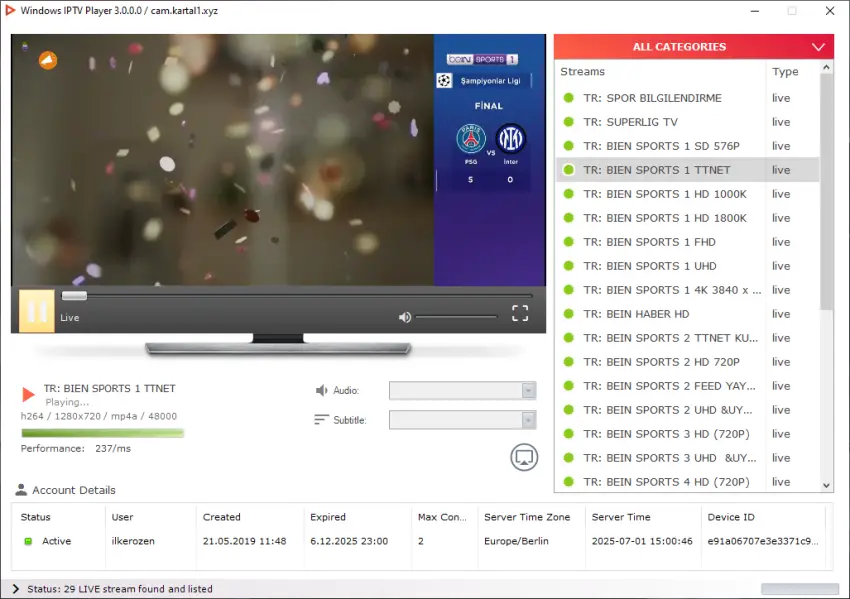
Task: Select TR: BEIN SPORTS 2 FEED stream
Action: pos(687,386)
